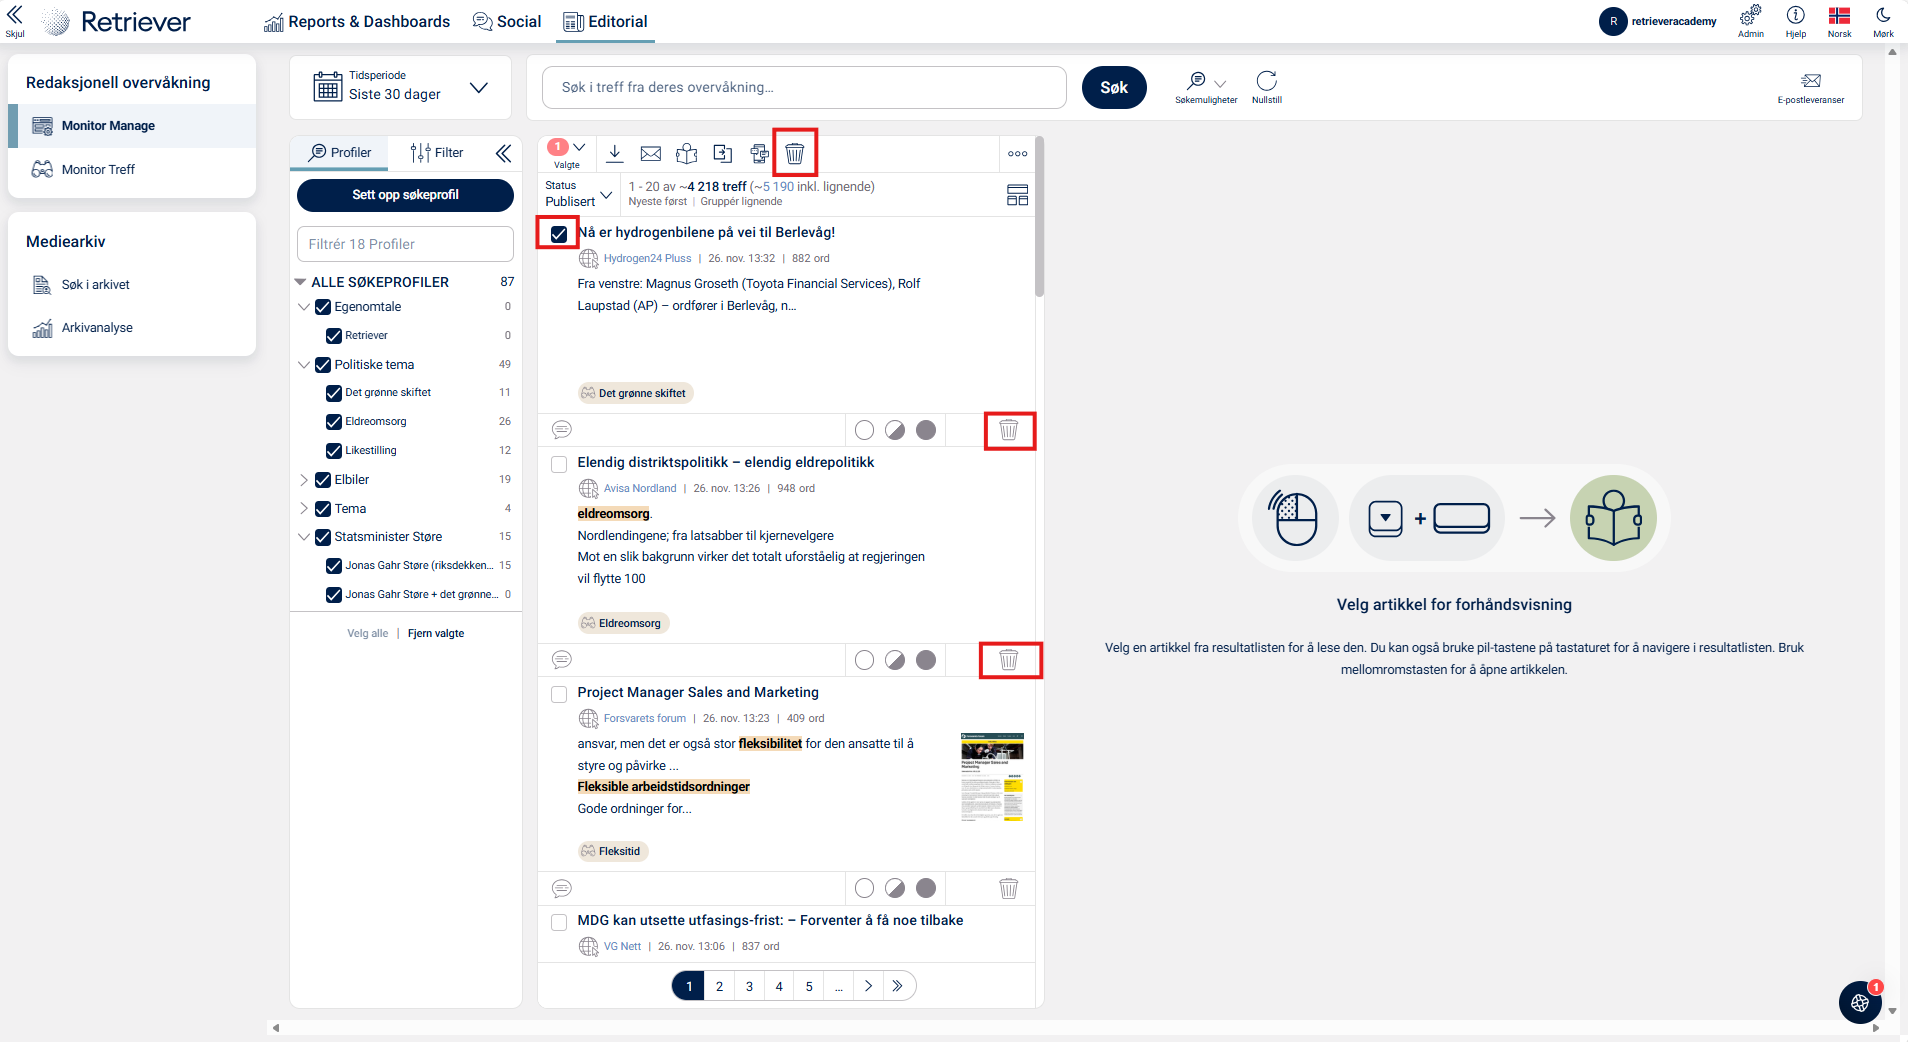
Task: Click the Fjern valgte link
Action: (436, 633)
